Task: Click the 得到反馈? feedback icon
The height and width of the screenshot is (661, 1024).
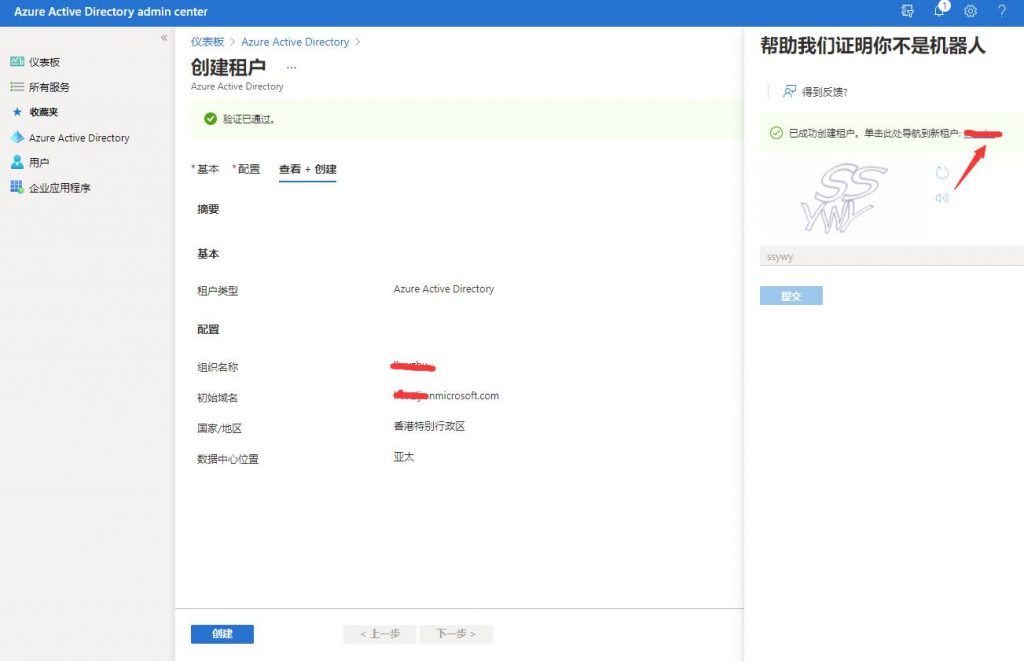Action: 790,91
